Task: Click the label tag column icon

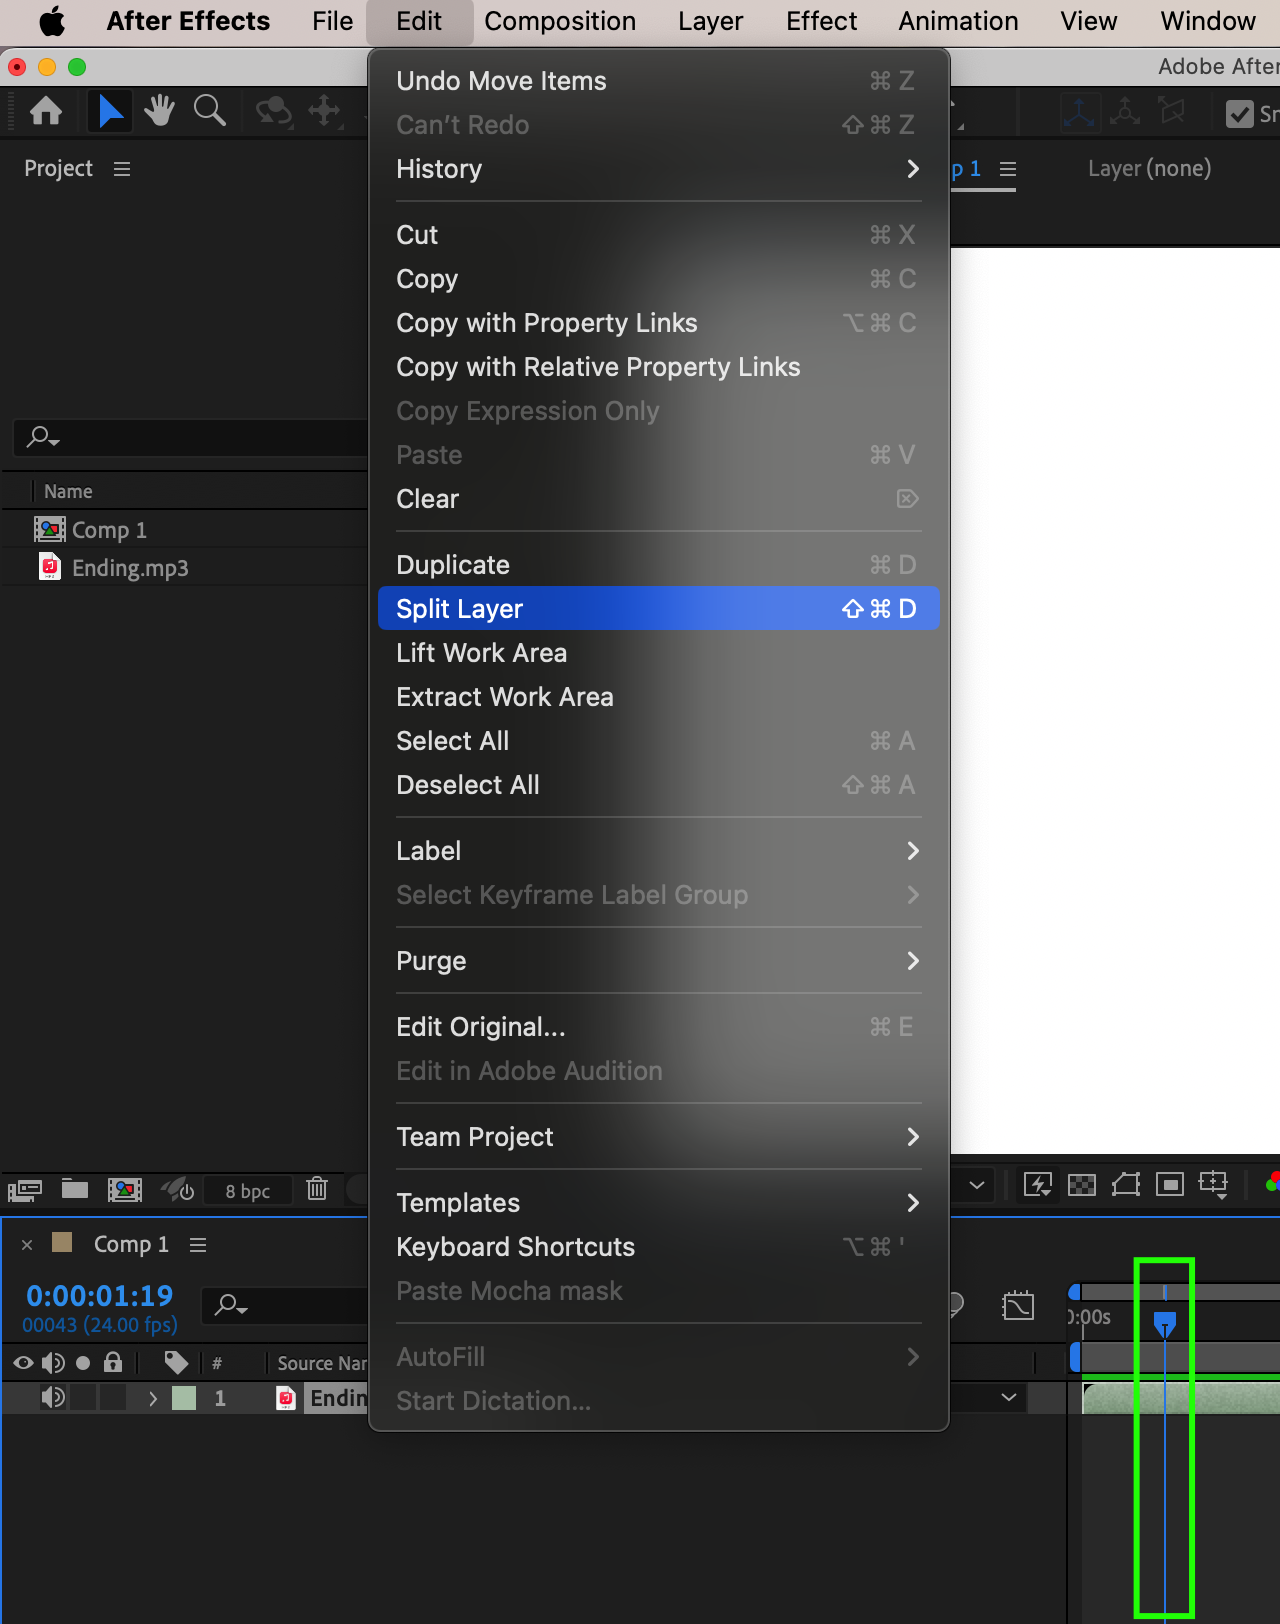Action: 176,1362
